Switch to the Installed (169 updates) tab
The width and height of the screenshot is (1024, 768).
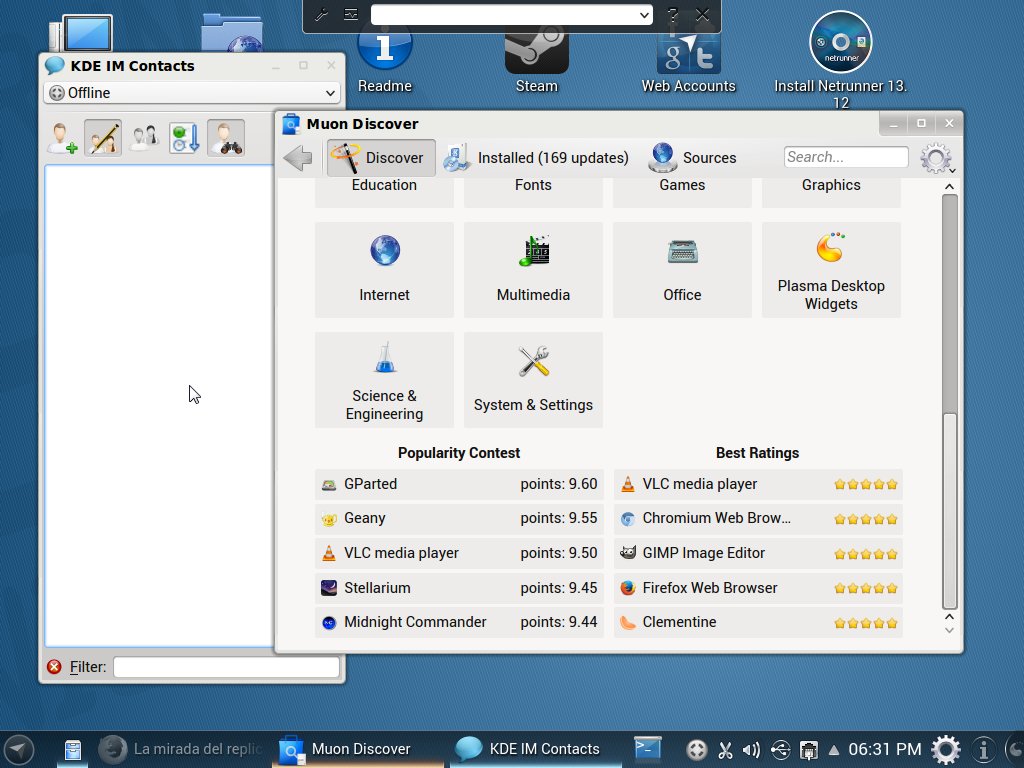tap(537, 158)
